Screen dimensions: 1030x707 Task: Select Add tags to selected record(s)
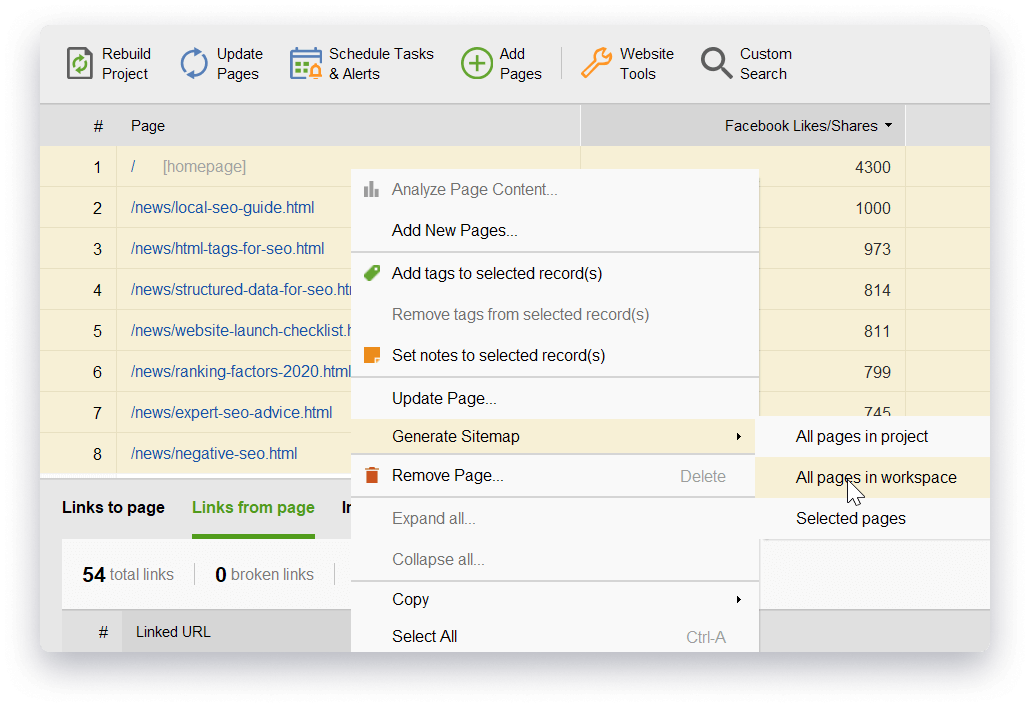click(497, 273)
